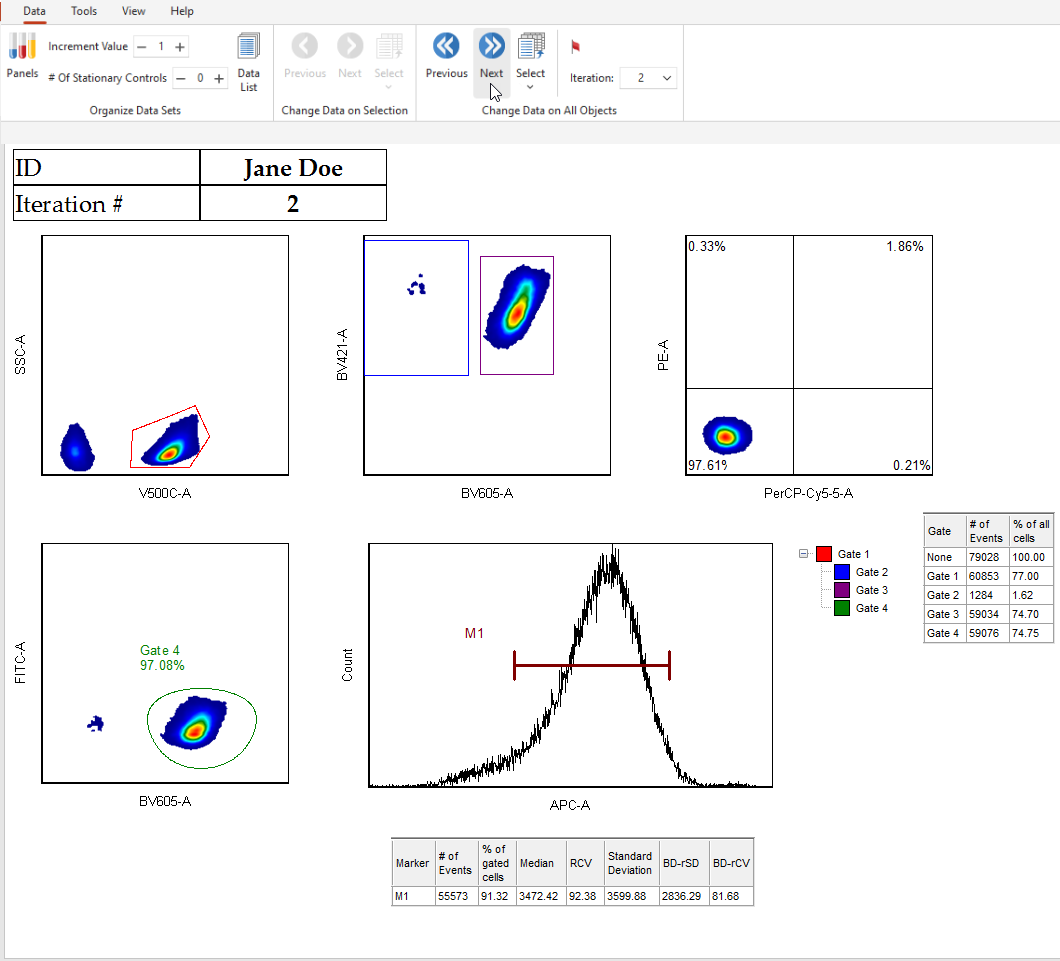Image resolution: width=1060 pixels, height=961 pixels.
Task: Open the Iteration dropdown
Action: click(x=668, y=78)
